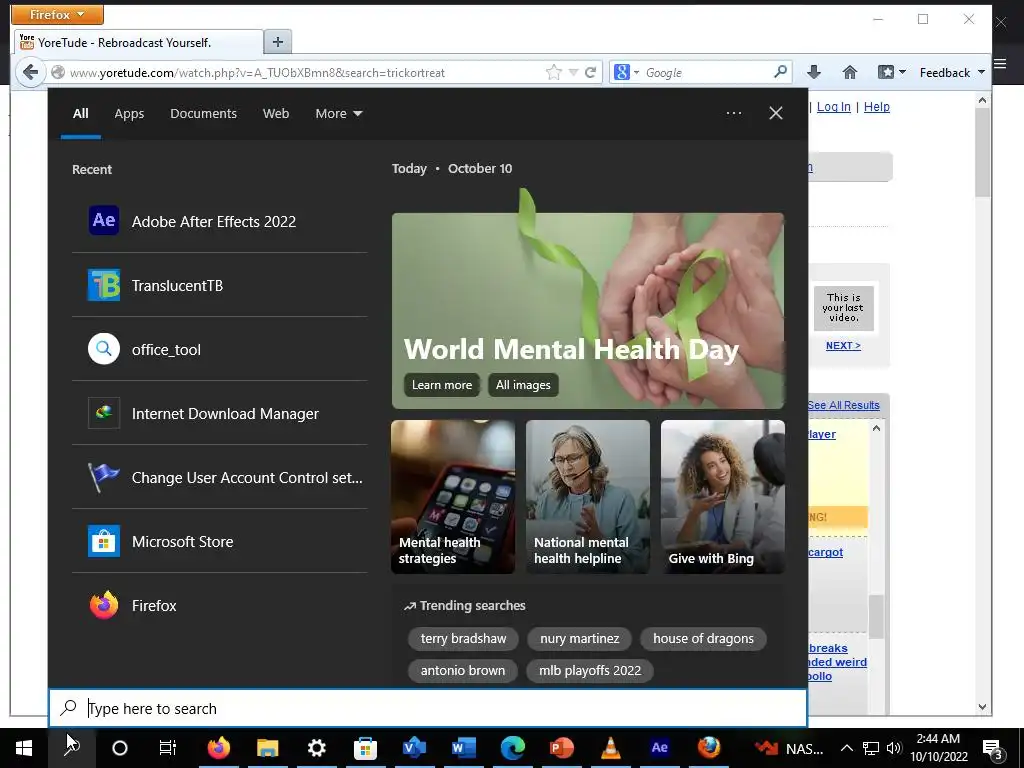Go back in the Firefox window

click(x=30, y=72)
